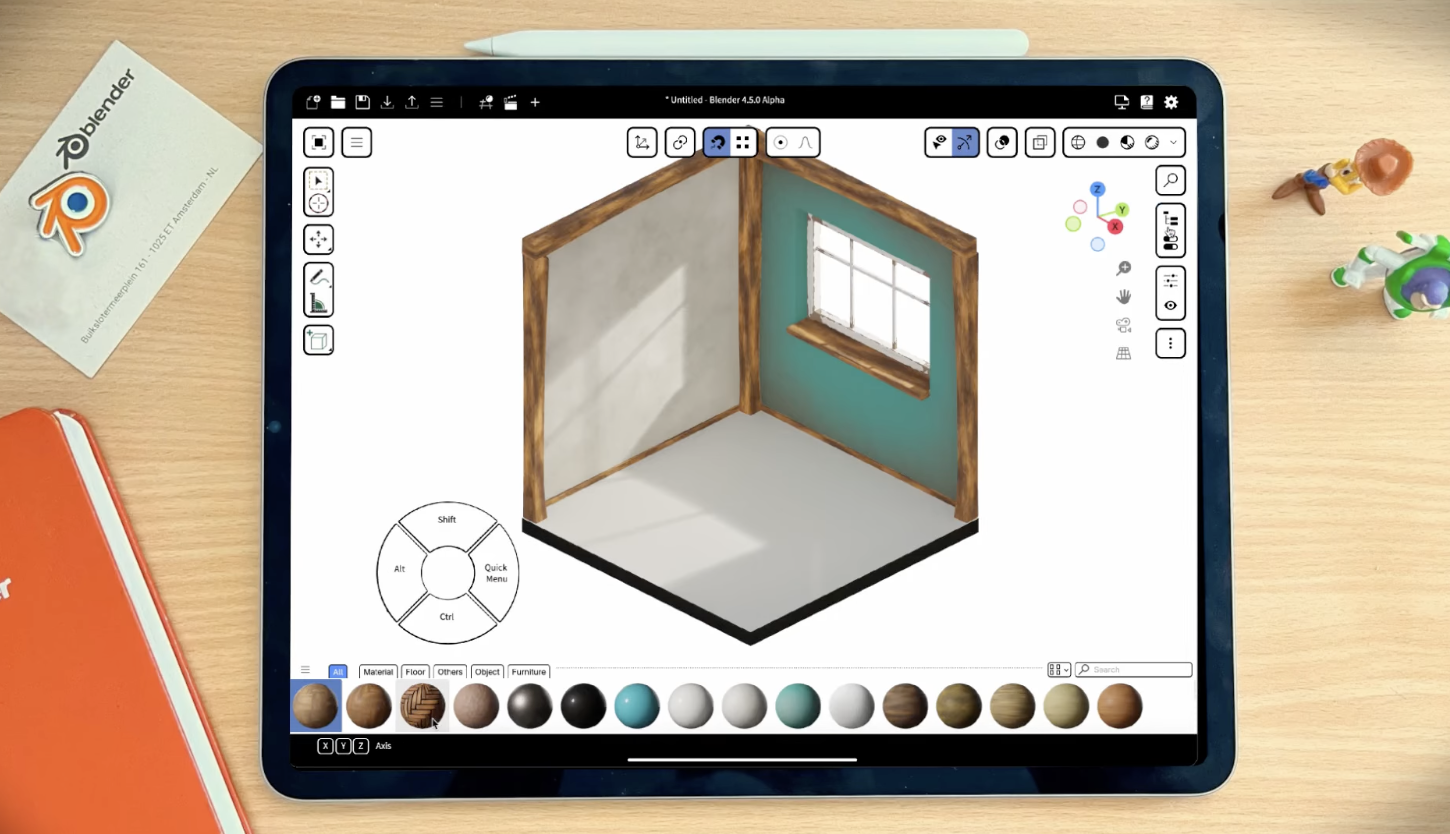The height and width of the screenshot is (834, 1450).
Task: Select the box select tool
Action: point(318,181)
